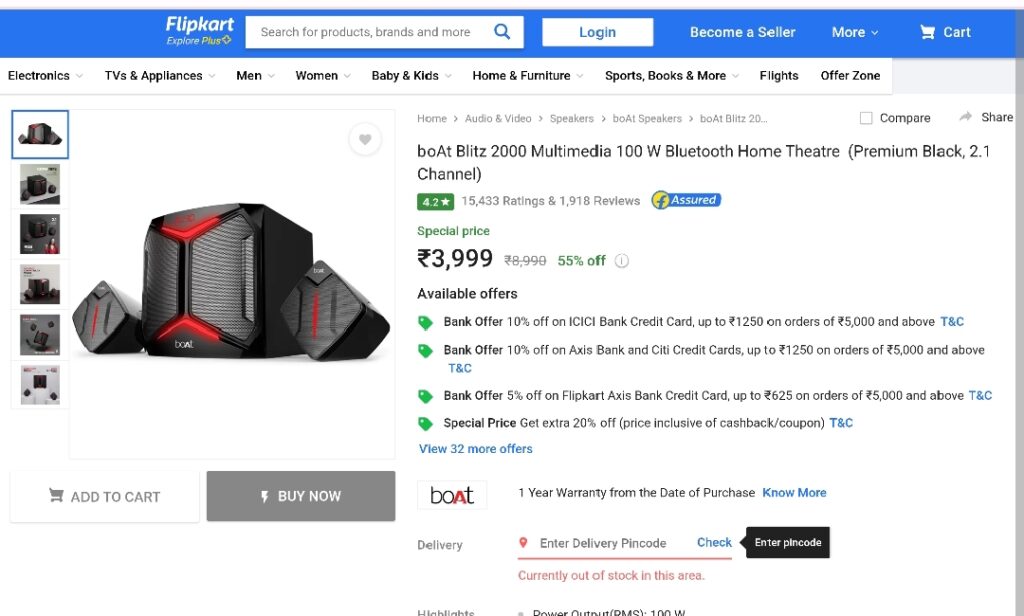Add product to wishlist with heart icon

click(x=365, y=139)
